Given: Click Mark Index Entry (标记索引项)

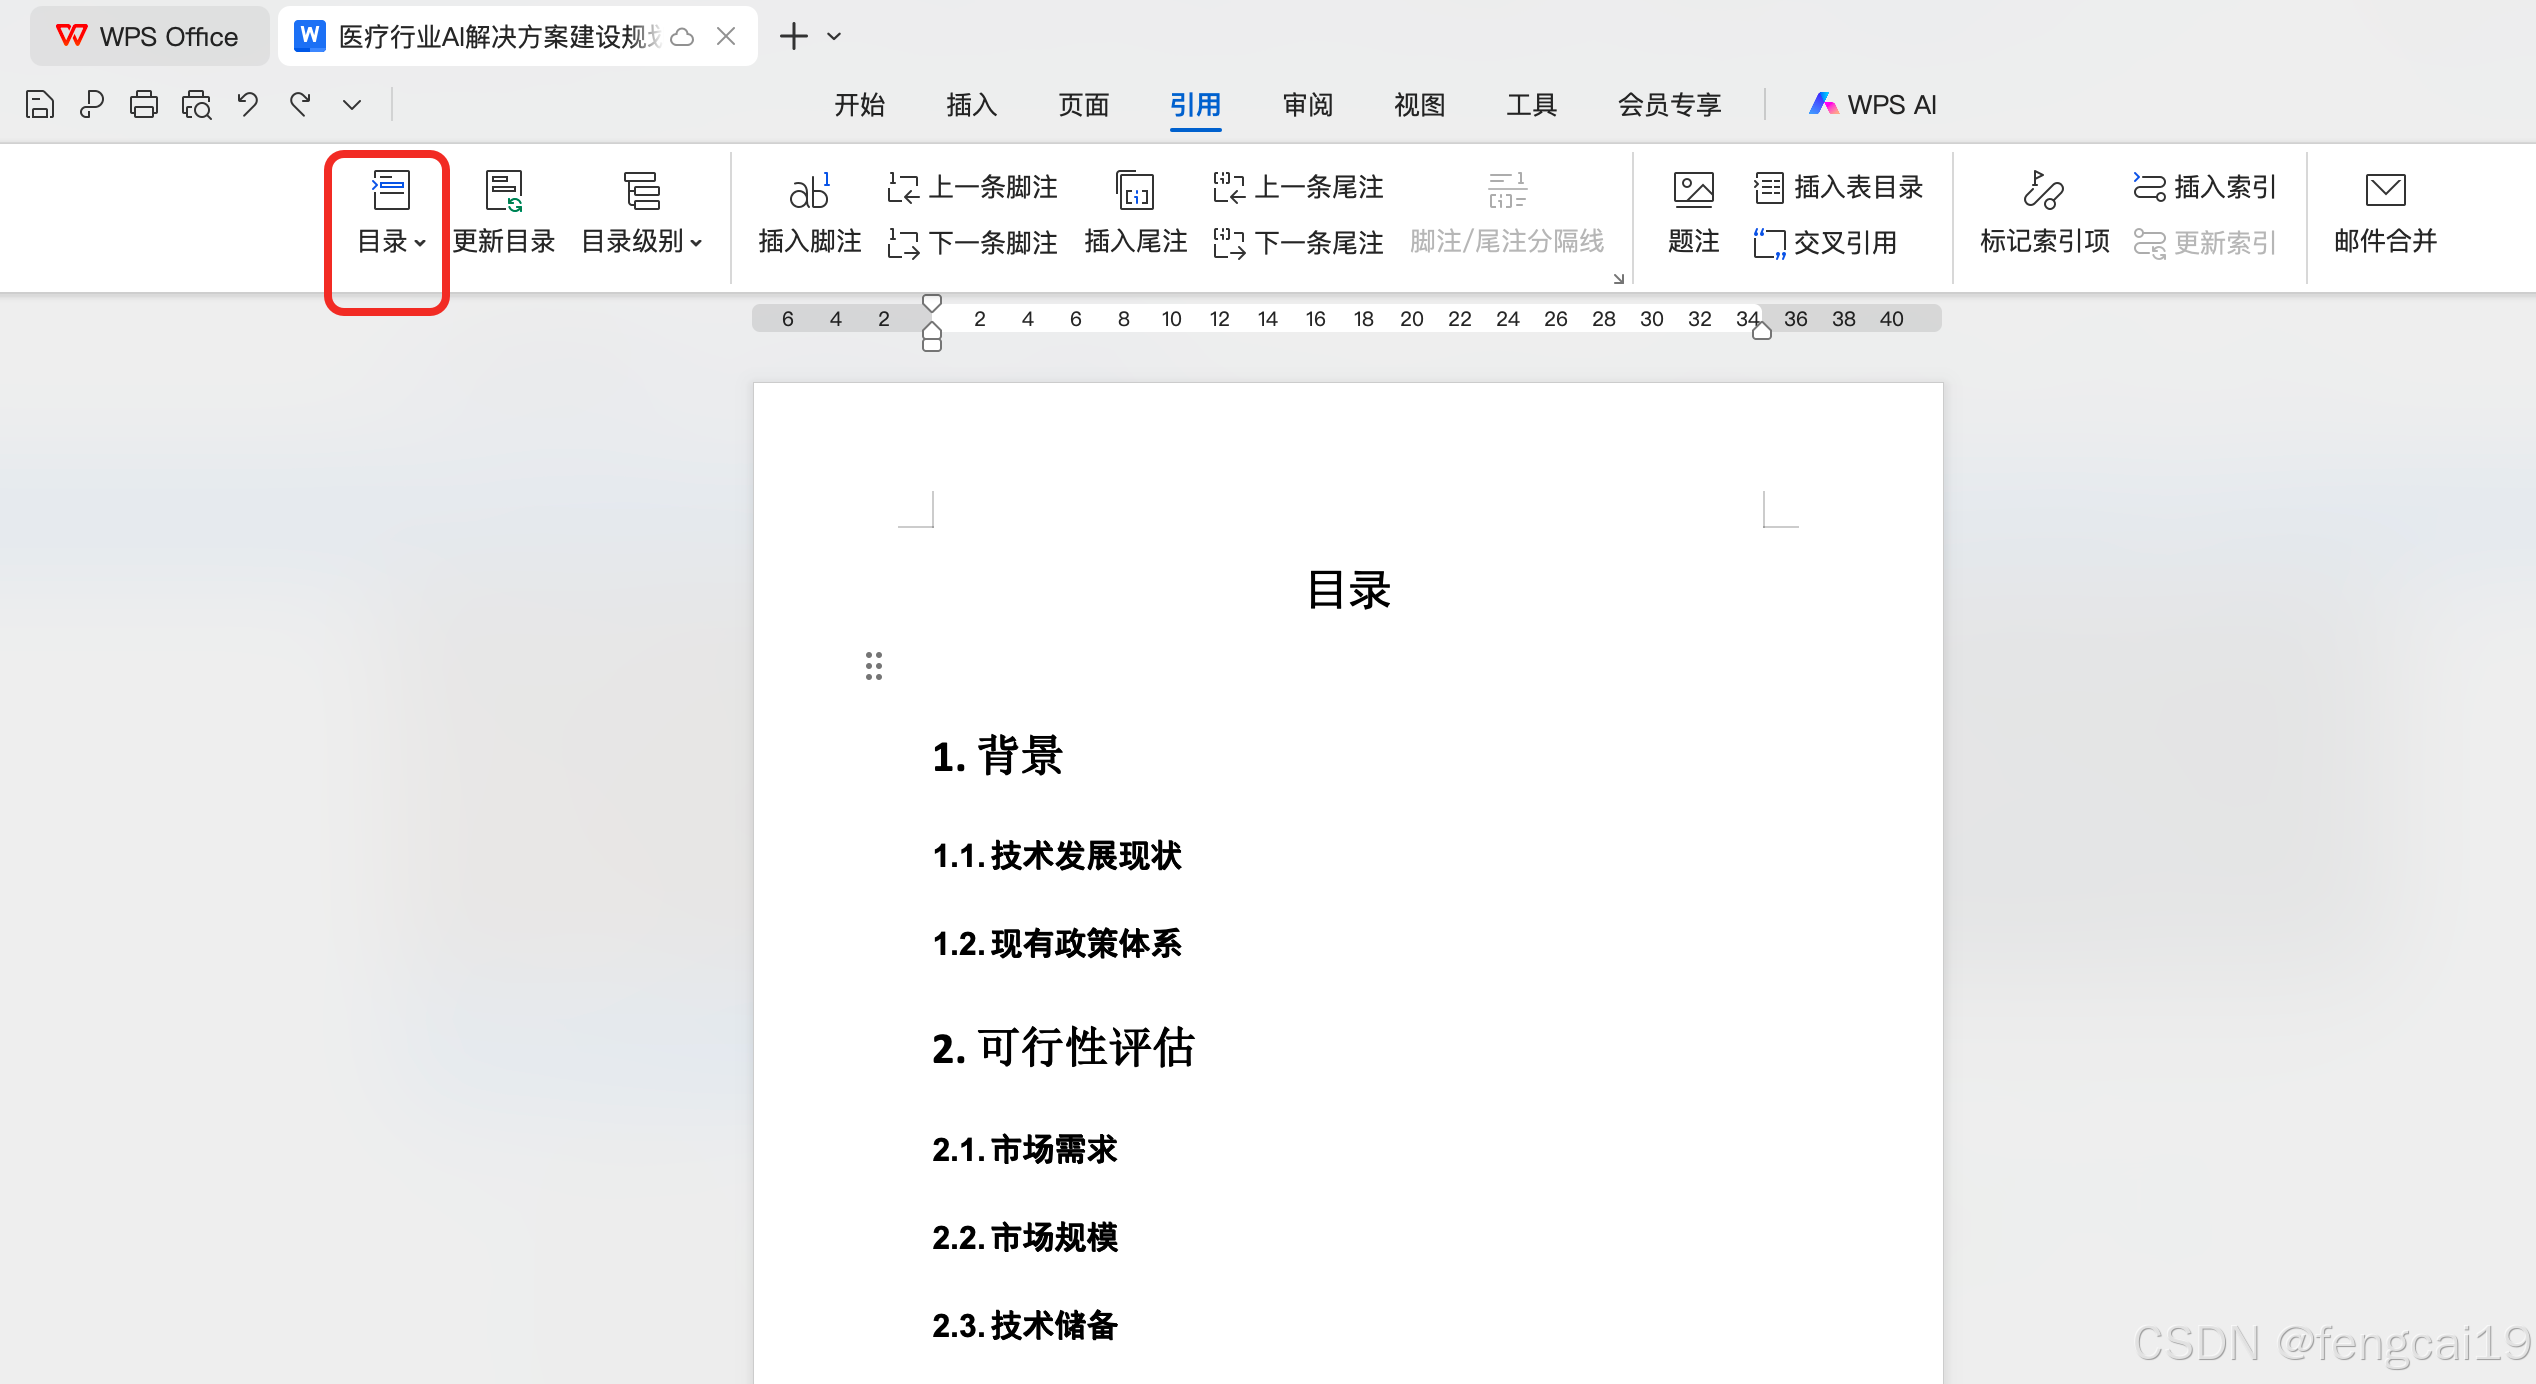Looking at the screenshot, I should point(2044,212).
